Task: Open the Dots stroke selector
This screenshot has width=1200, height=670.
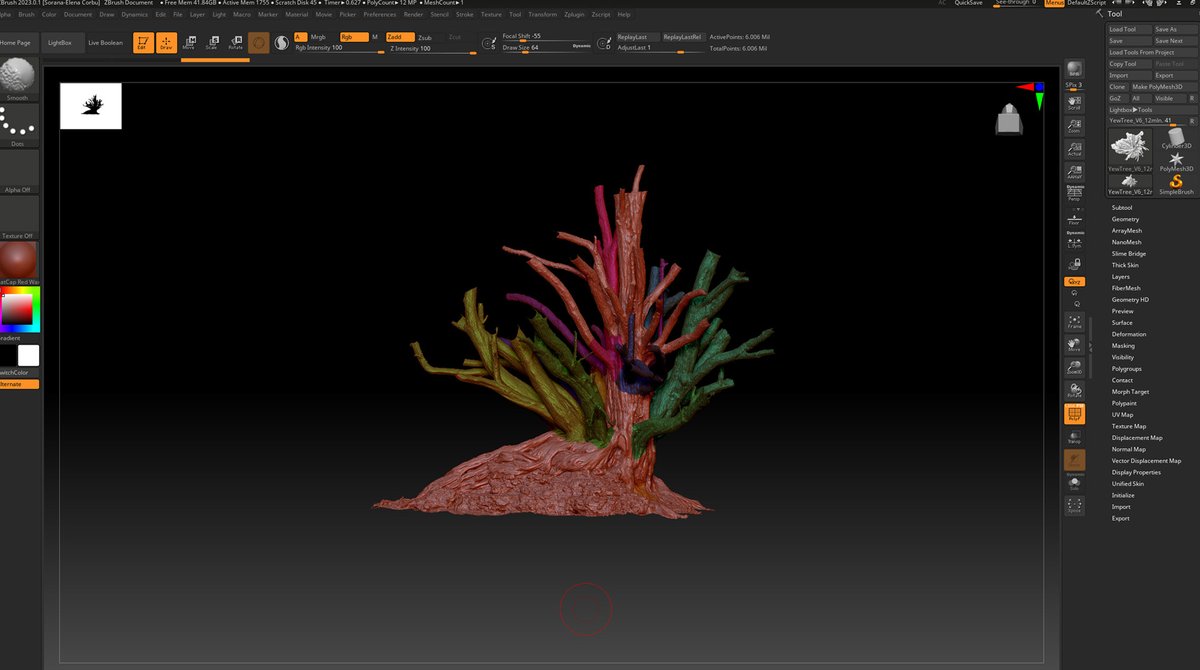Action: pos(17,124)
